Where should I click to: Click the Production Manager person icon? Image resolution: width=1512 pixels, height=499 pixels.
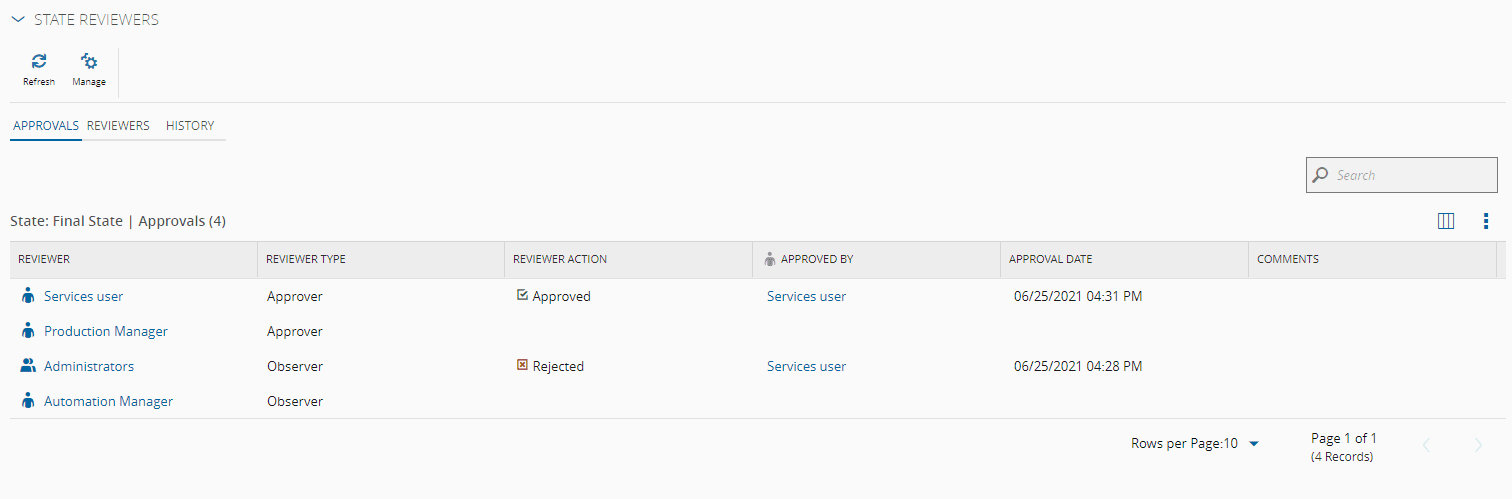click(28, 331)
